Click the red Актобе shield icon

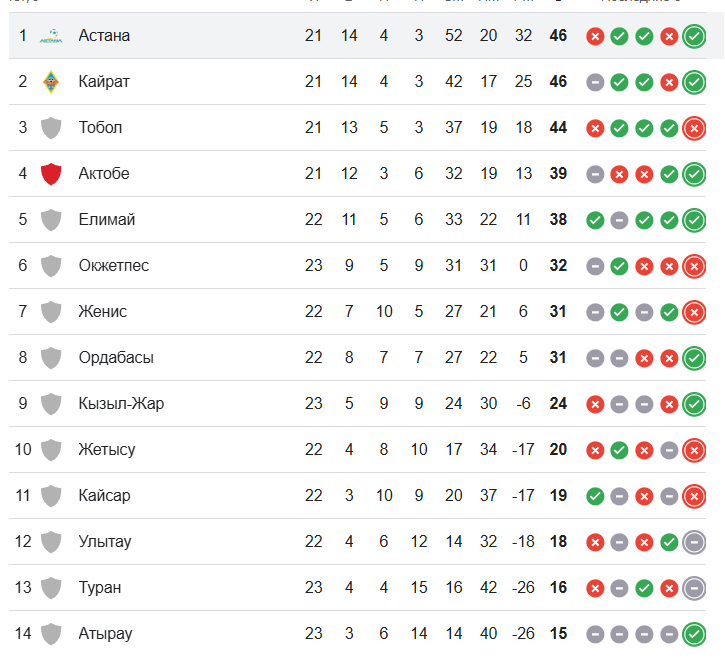51,174
